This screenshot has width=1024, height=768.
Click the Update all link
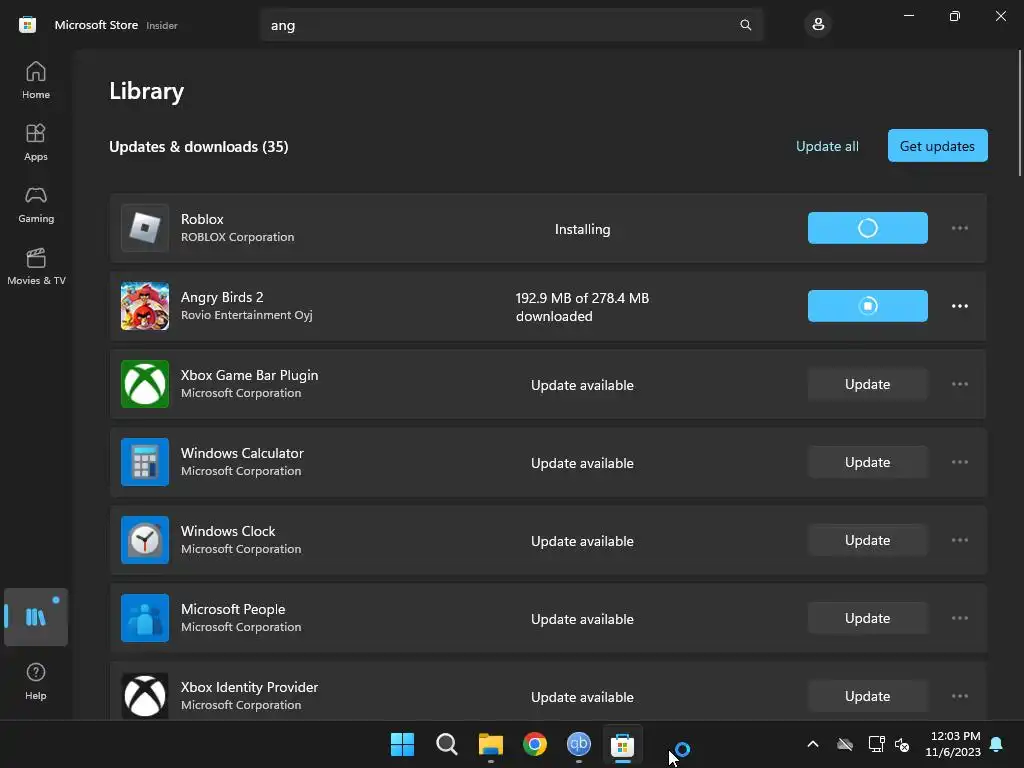coord(827,146)
